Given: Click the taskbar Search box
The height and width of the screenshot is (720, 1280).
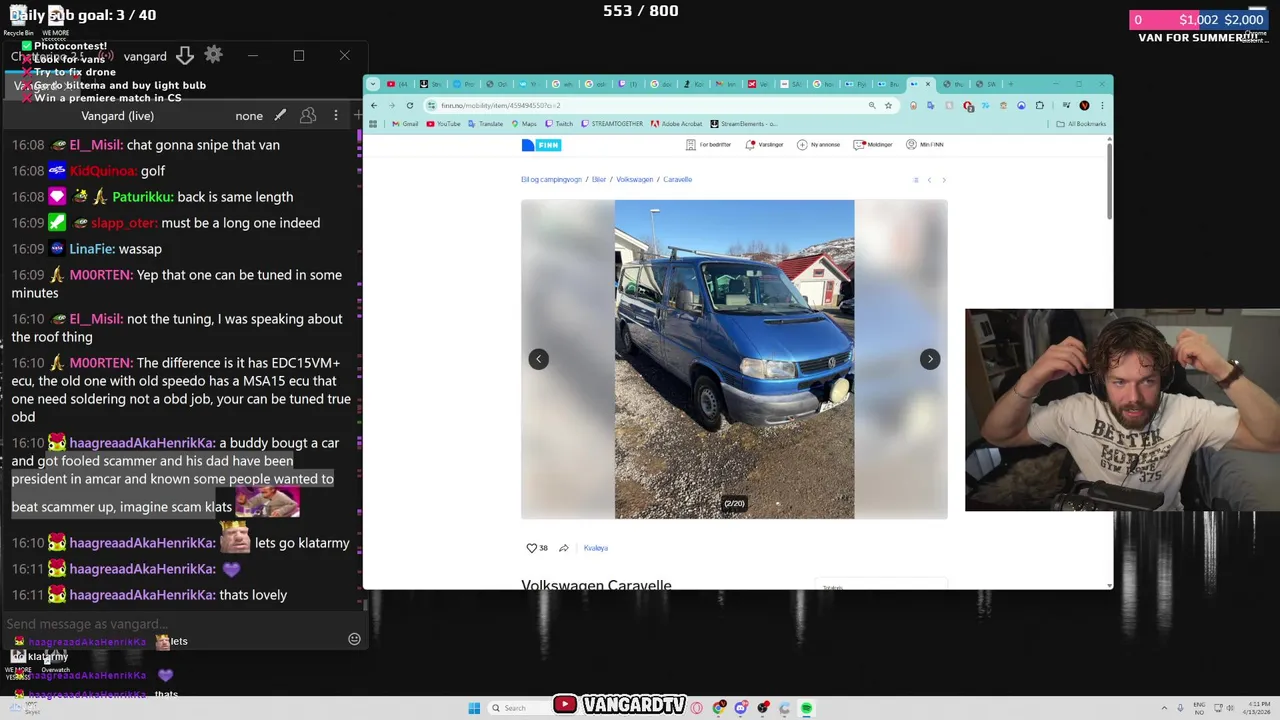Looking at the screenshot, I should [x=519, y=708].
